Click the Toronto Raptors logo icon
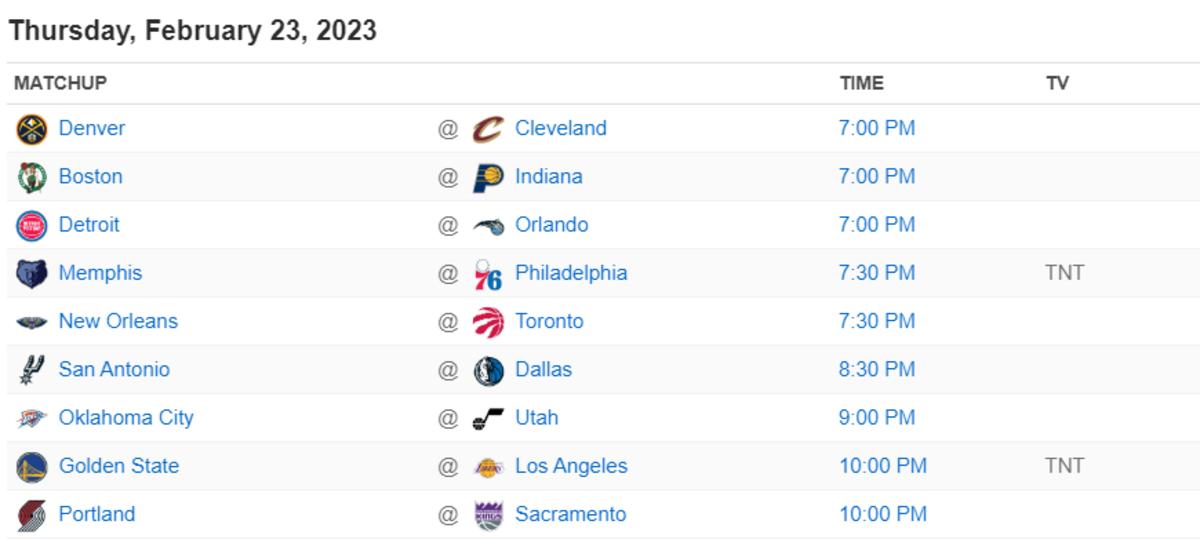Viewport: 1200px width, 539px height. pyautogui.click(x=488, y=322)
